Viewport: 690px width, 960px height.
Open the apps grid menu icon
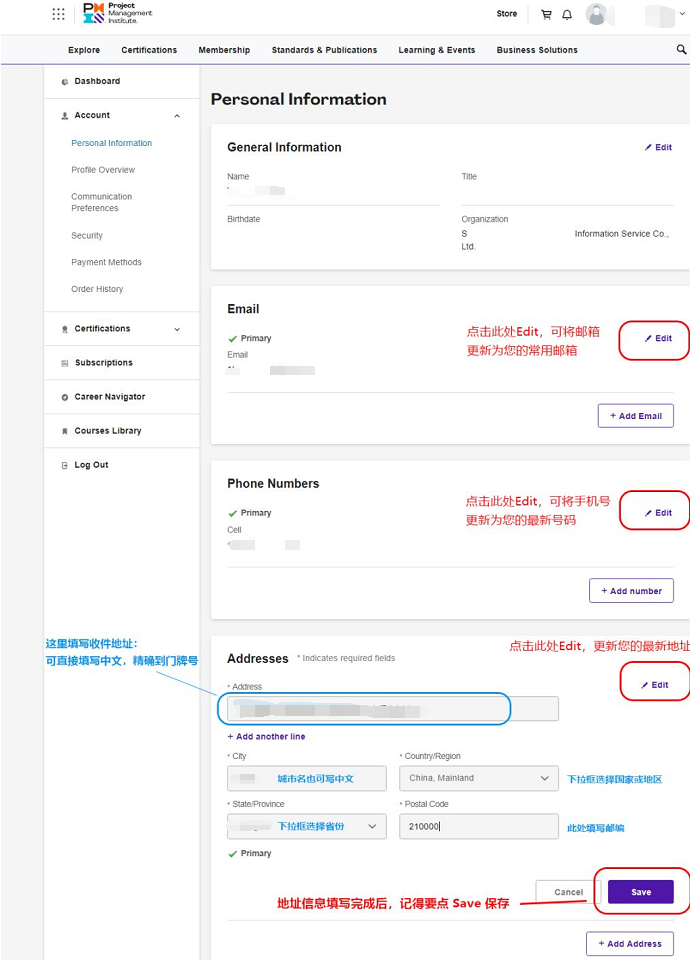[58, 14]
